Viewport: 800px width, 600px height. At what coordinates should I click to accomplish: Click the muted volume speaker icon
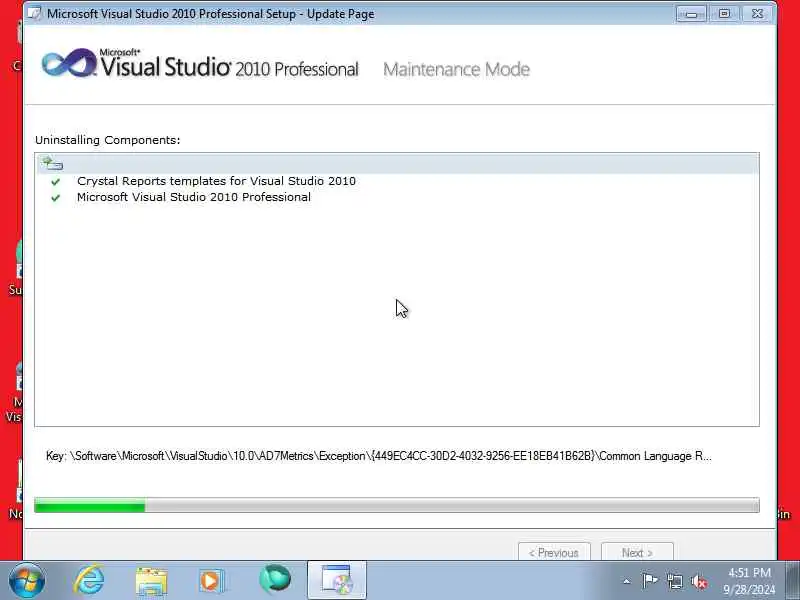[699, 581]
